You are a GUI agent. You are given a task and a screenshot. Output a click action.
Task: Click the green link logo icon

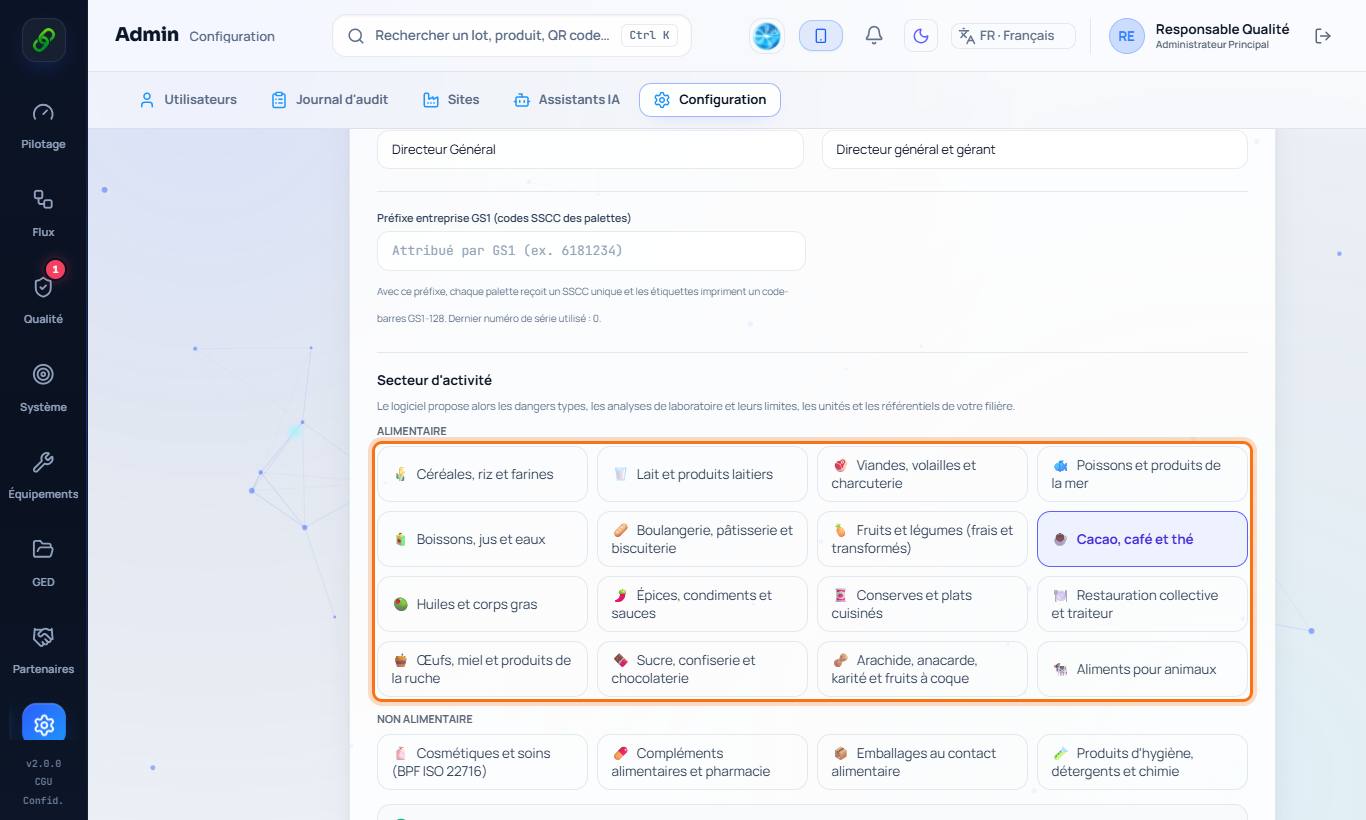tap(44, 40)
